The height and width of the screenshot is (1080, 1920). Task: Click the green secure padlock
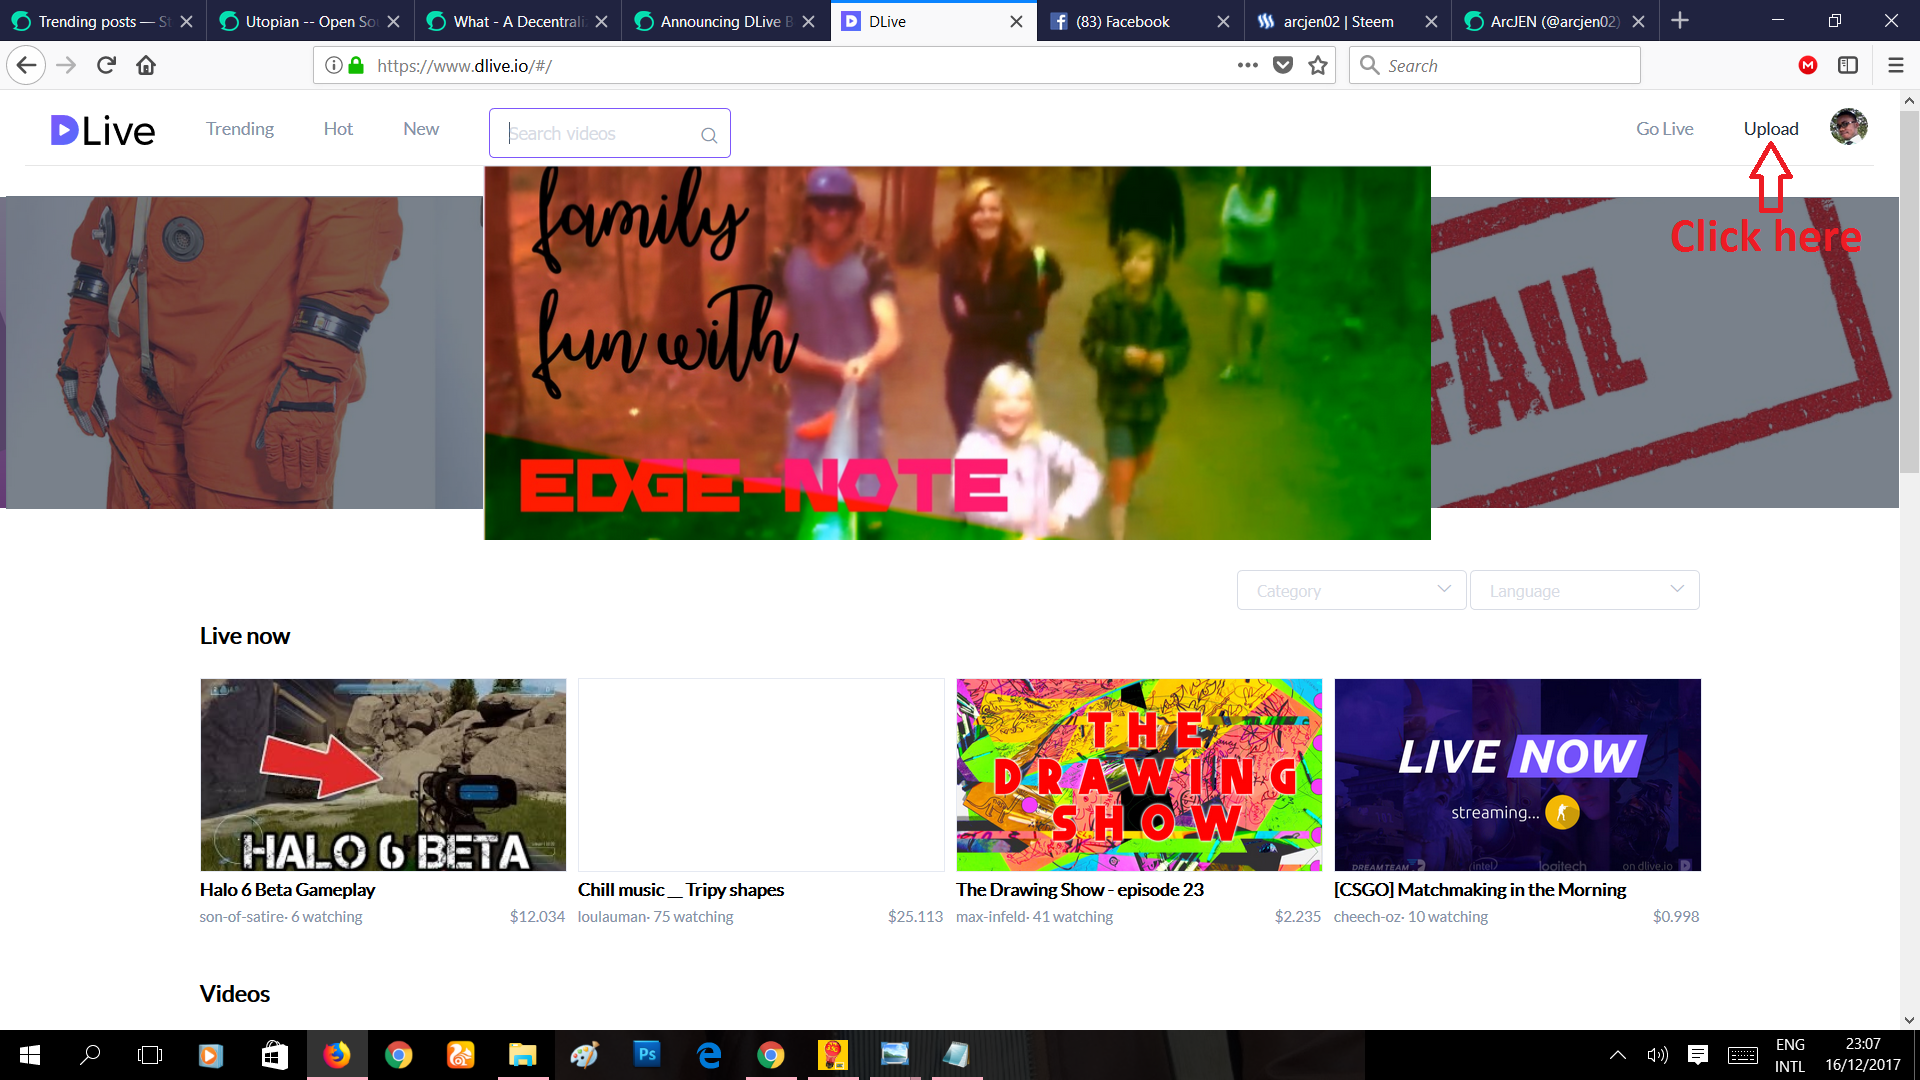tap(356, 65)
